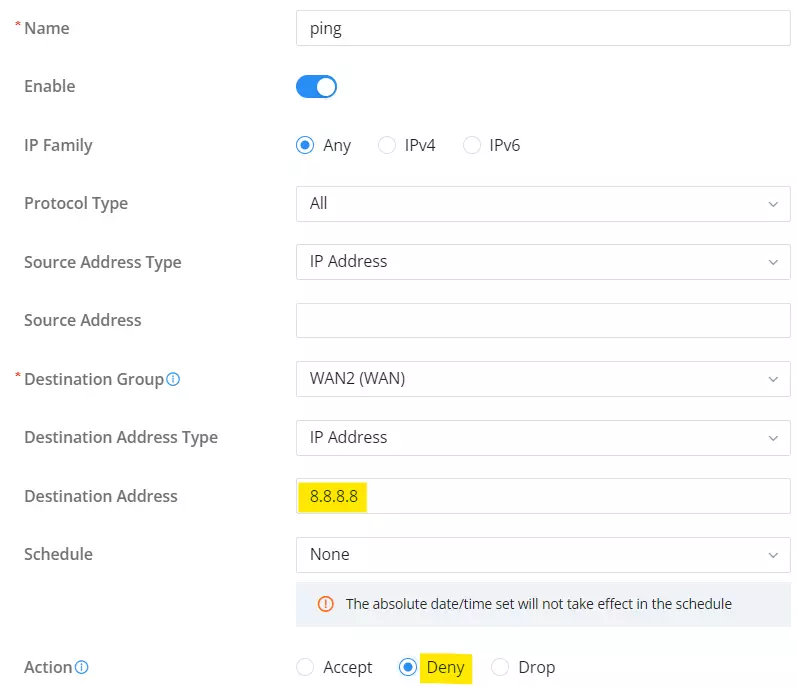The width and height of the screenshot is (797, 687).
Task: Toggle the Enable switch off
Action: click(x=316, y=86)
